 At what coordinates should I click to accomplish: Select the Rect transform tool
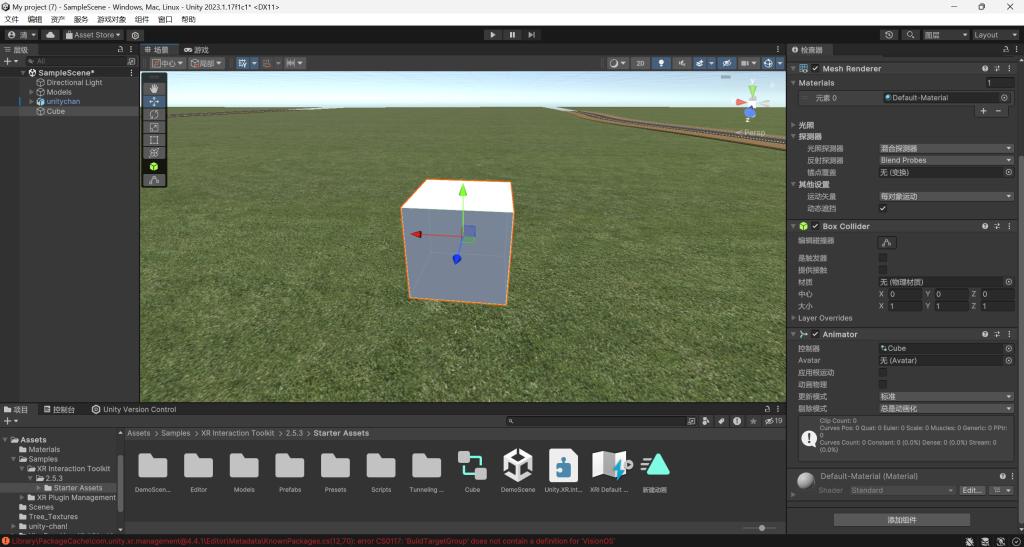(x=154, y=140)
